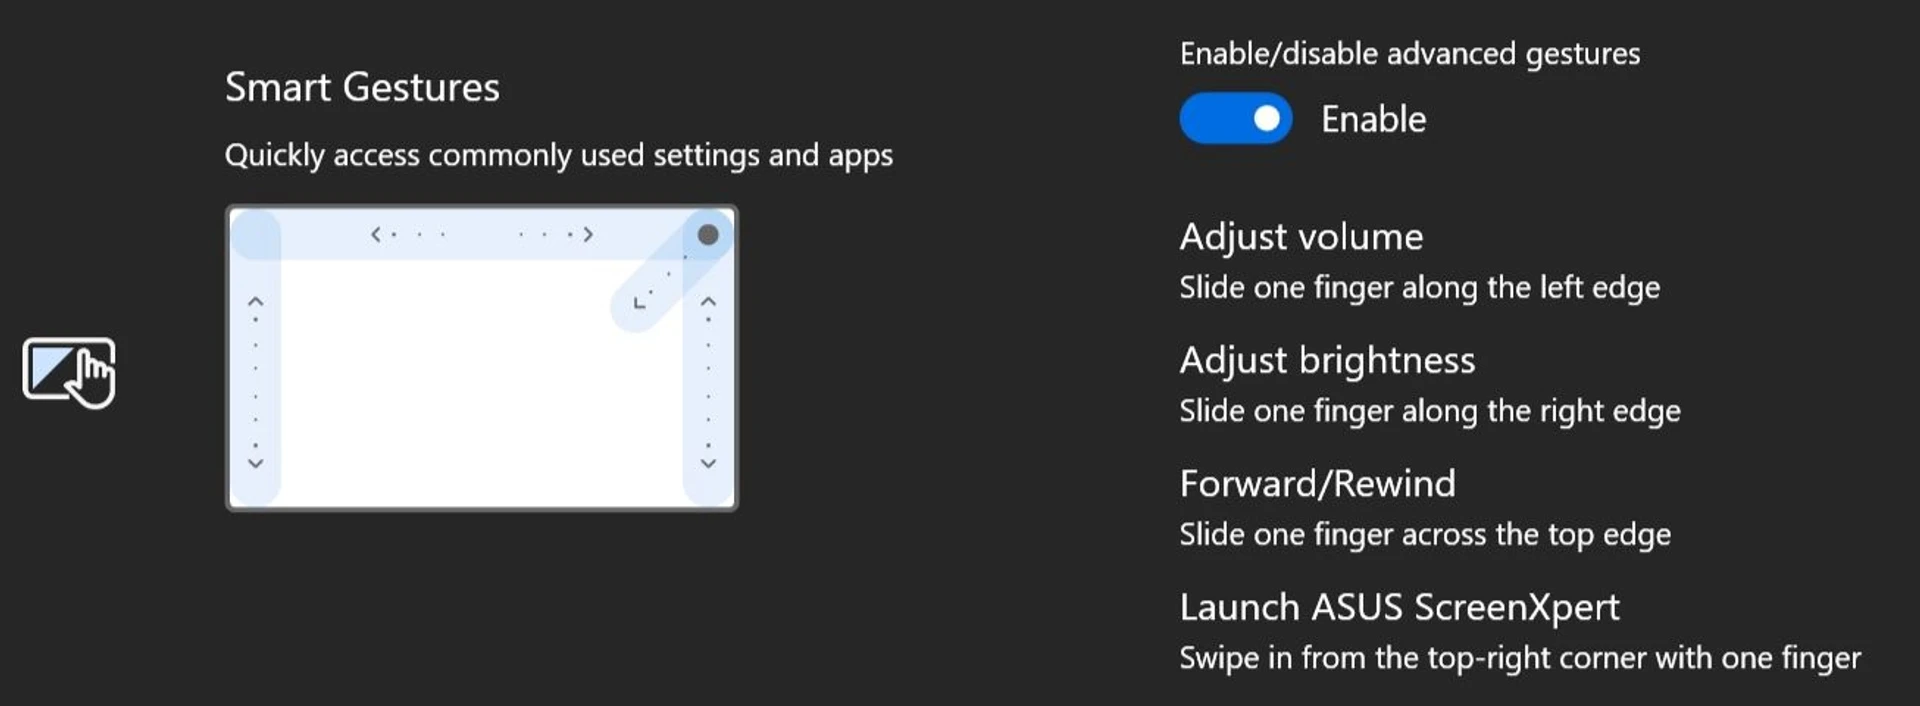1920x706 pixels.
Task: Click the Smart Gestures section title
Action: tap(362, 88)
